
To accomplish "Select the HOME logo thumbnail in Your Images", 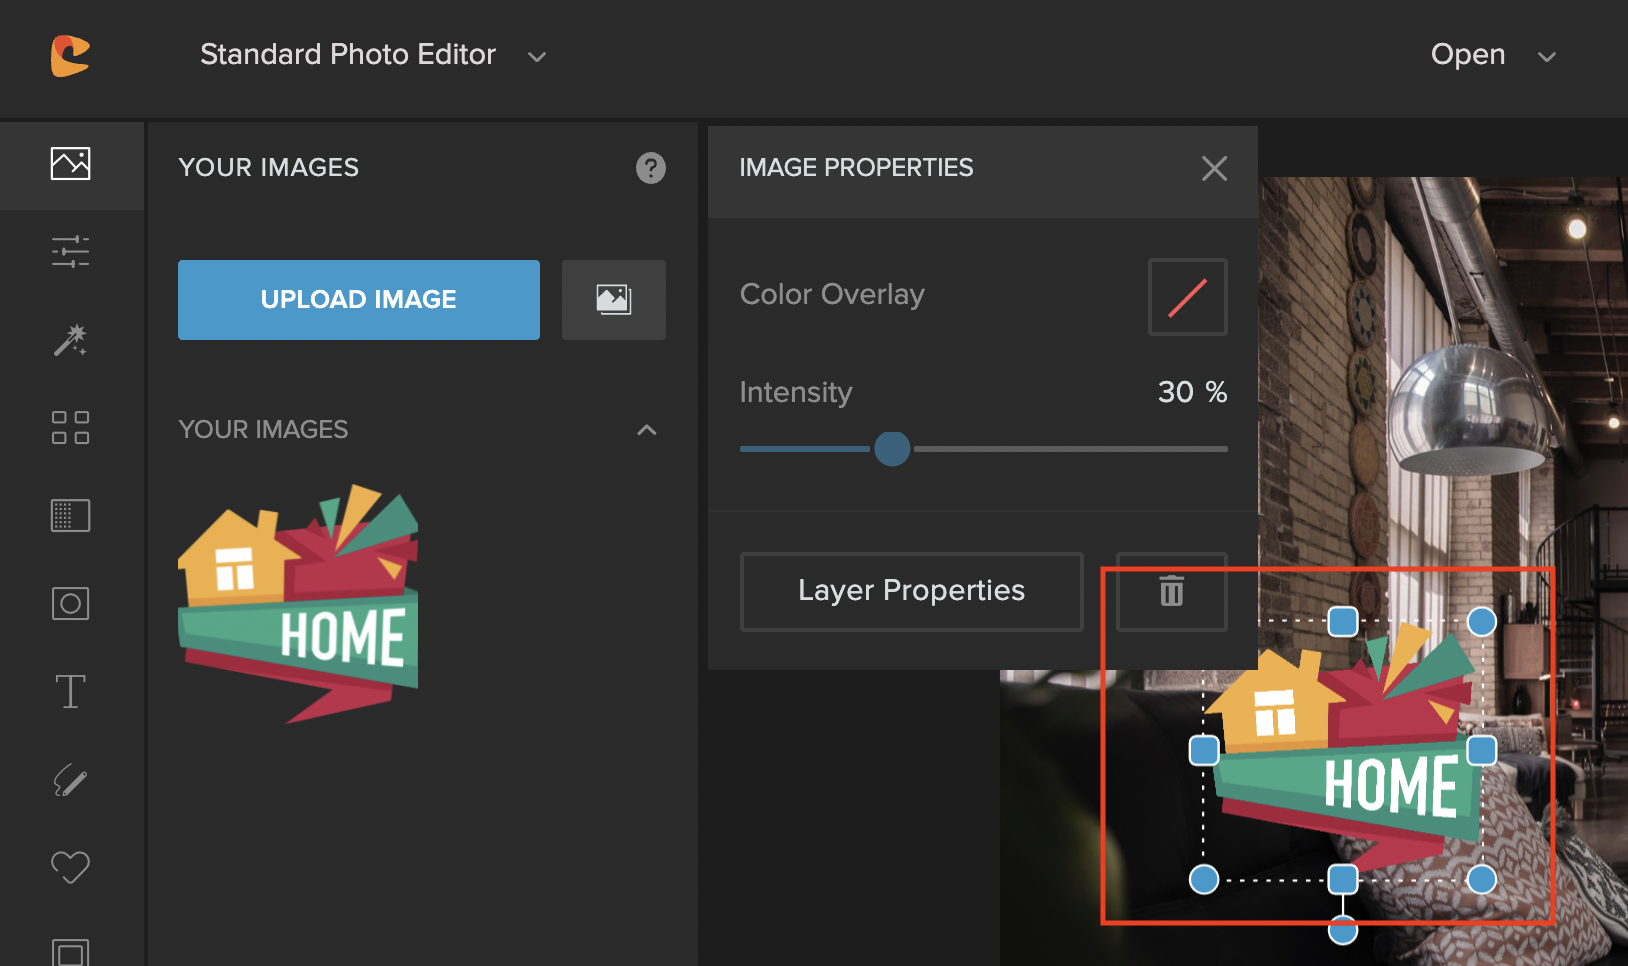I will (x=298, y=603).
